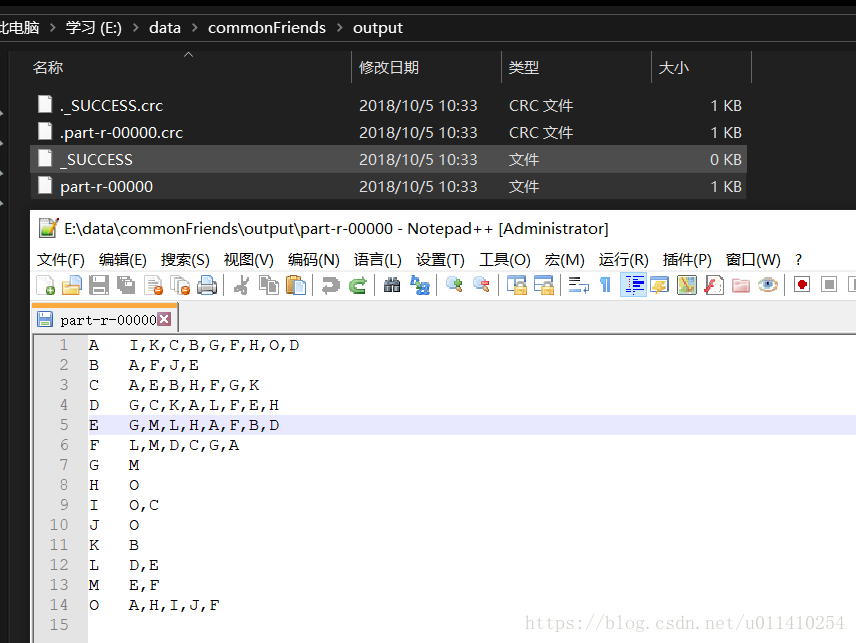Screen dimensions: 856x643
Task: Expand the arrow after data breadcrumb
Action: (194, 27)
